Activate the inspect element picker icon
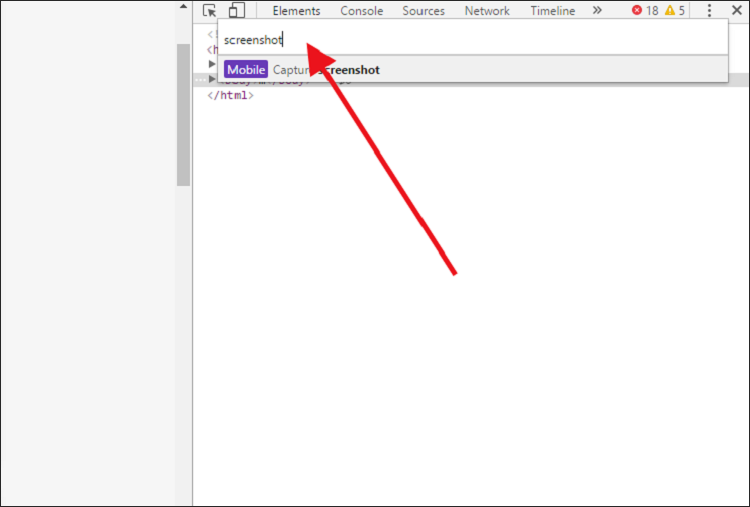The image size is (750, 507). [209, 11]
